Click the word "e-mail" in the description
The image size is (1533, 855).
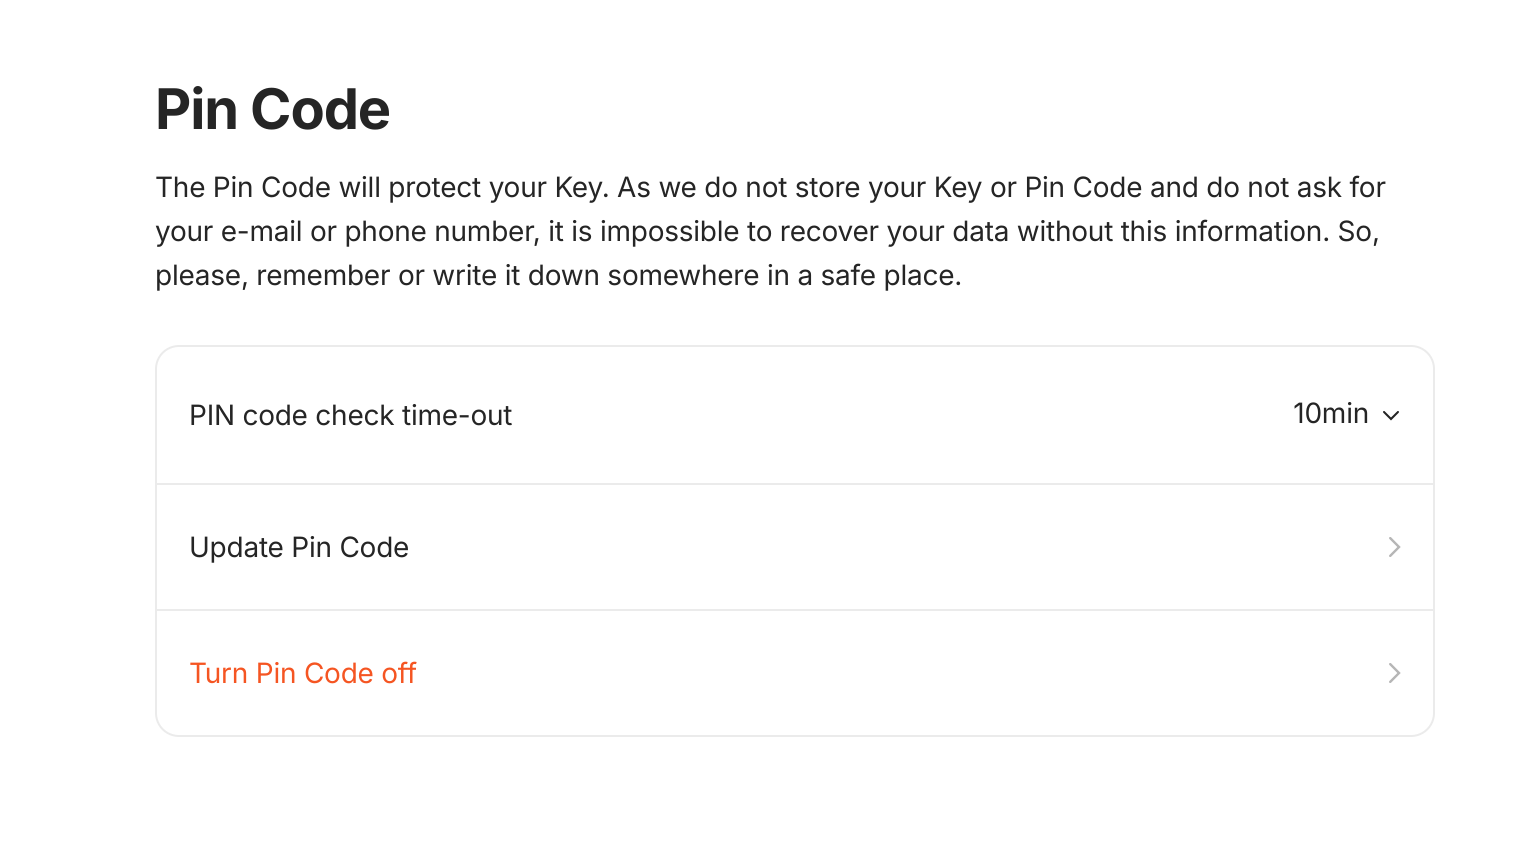pyautogui.click(x=261, y=232)
